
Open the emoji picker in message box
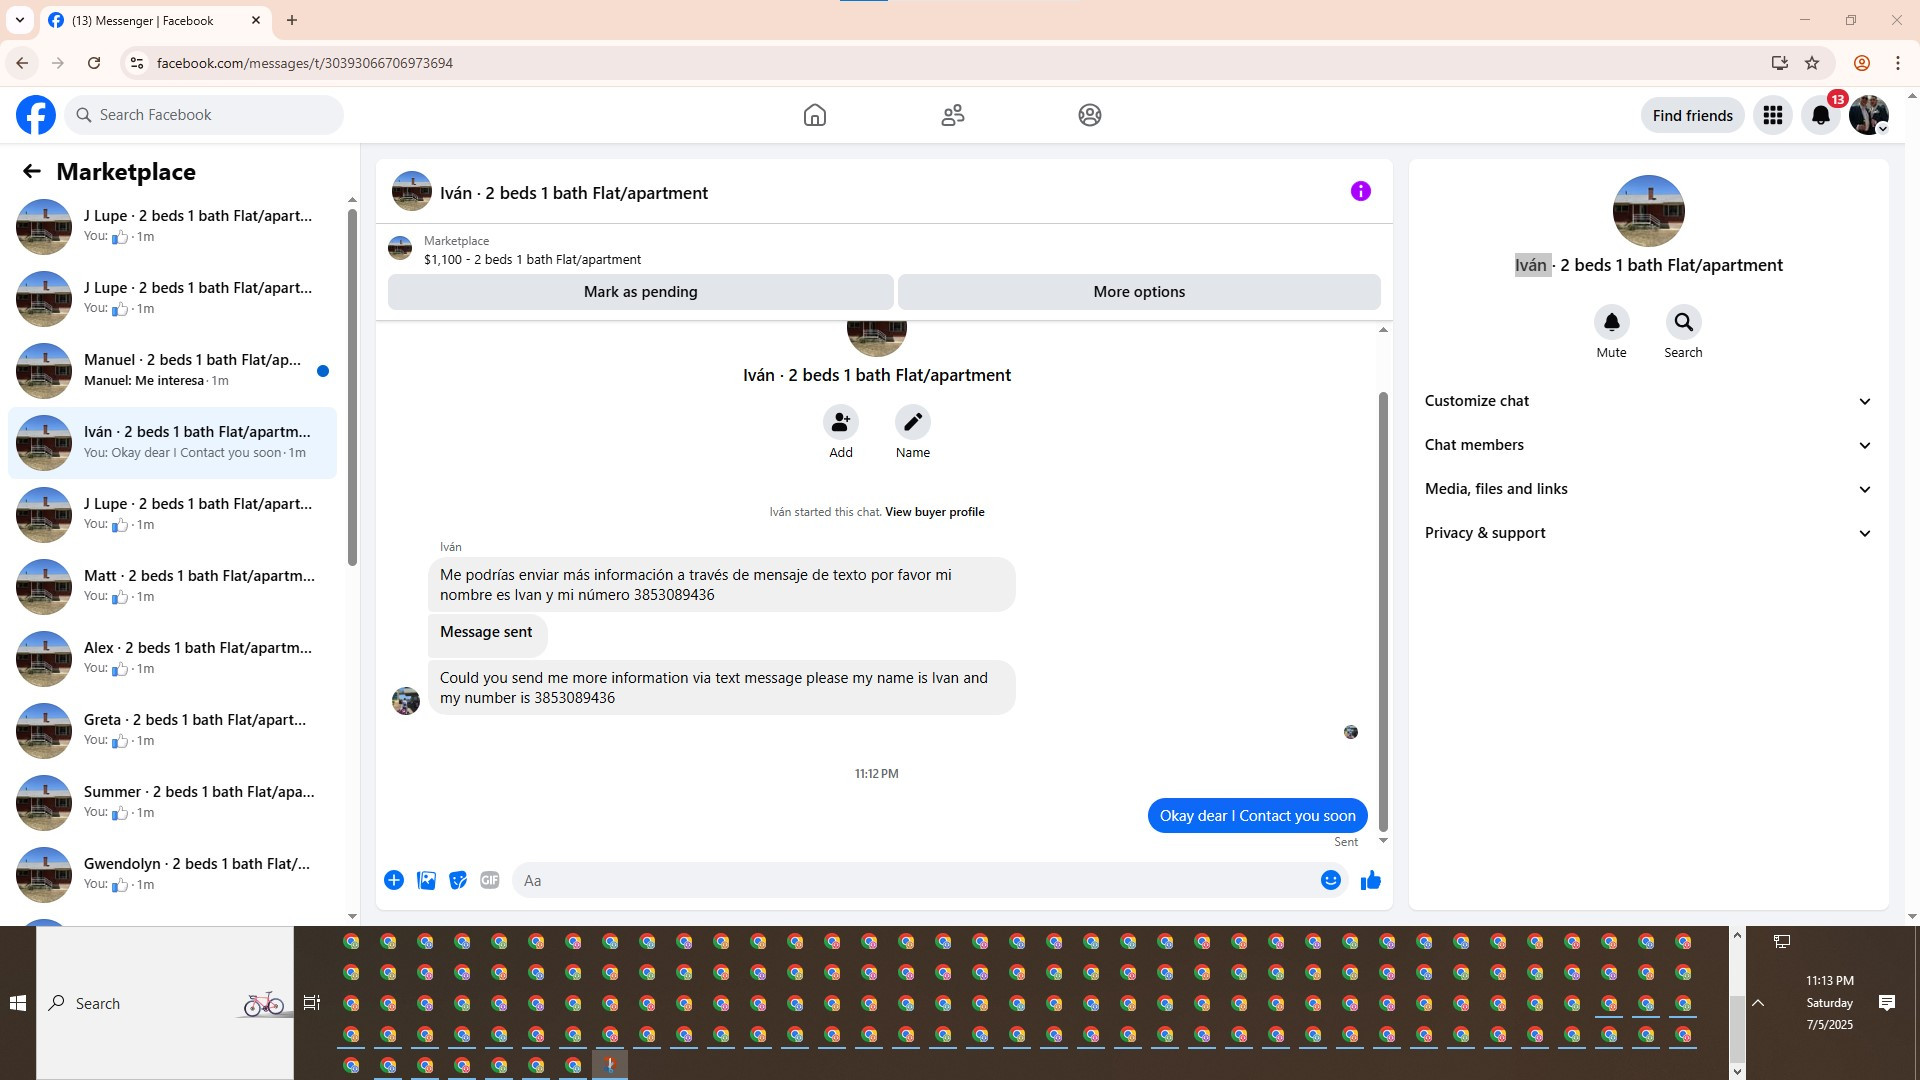pos(1330,880)
